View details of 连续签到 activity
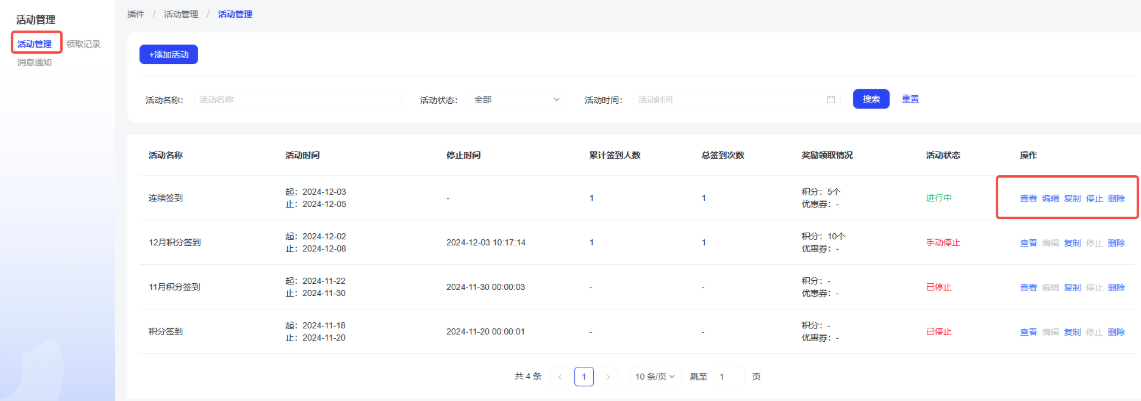This screenshot has width=1141, height=401. [x=1028, y=198]
